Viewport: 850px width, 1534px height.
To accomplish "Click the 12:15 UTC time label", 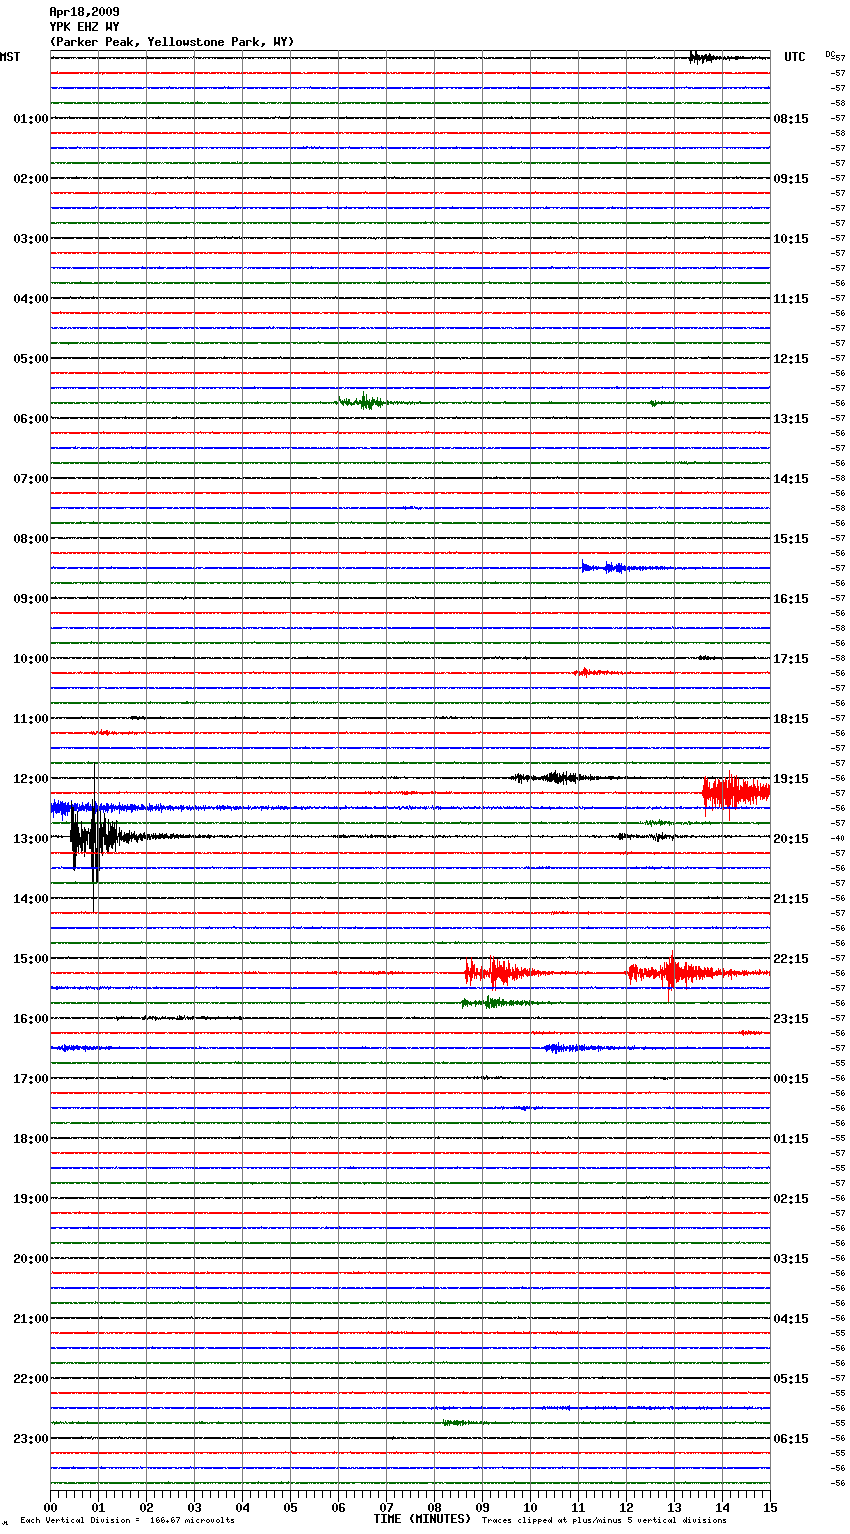I will point(791,359).
